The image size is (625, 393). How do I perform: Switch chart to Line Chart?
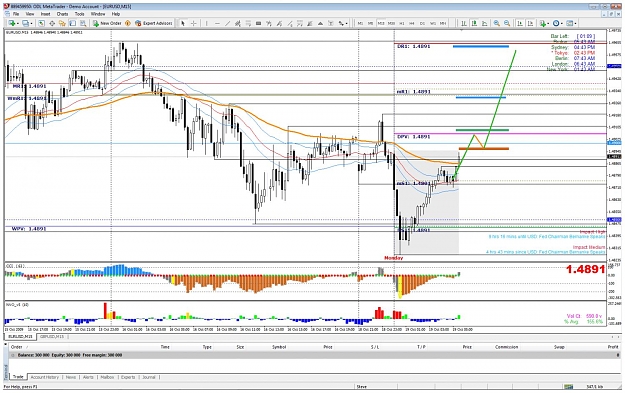[484, 24]
